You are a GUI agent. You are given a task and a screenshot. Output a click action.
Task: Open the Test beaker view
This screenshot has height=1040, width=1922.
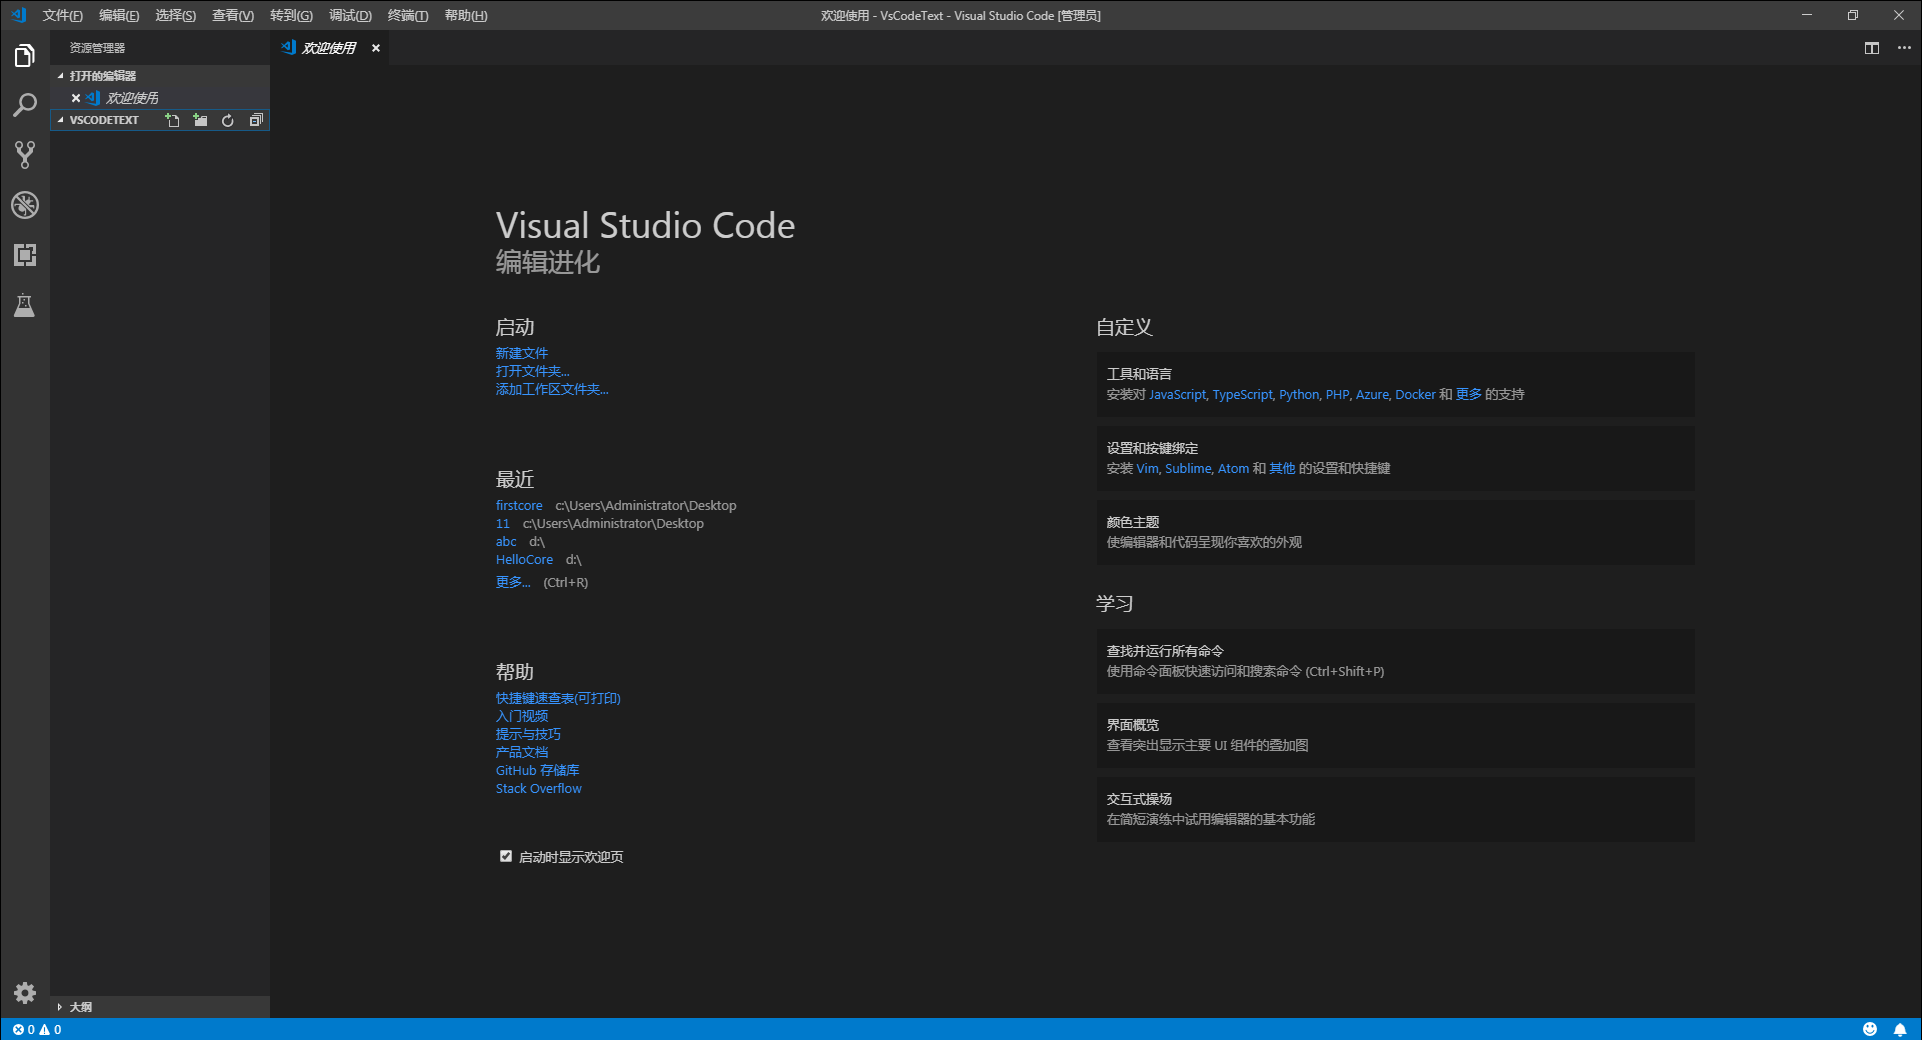pyautogui.click(x=25, y=305)
